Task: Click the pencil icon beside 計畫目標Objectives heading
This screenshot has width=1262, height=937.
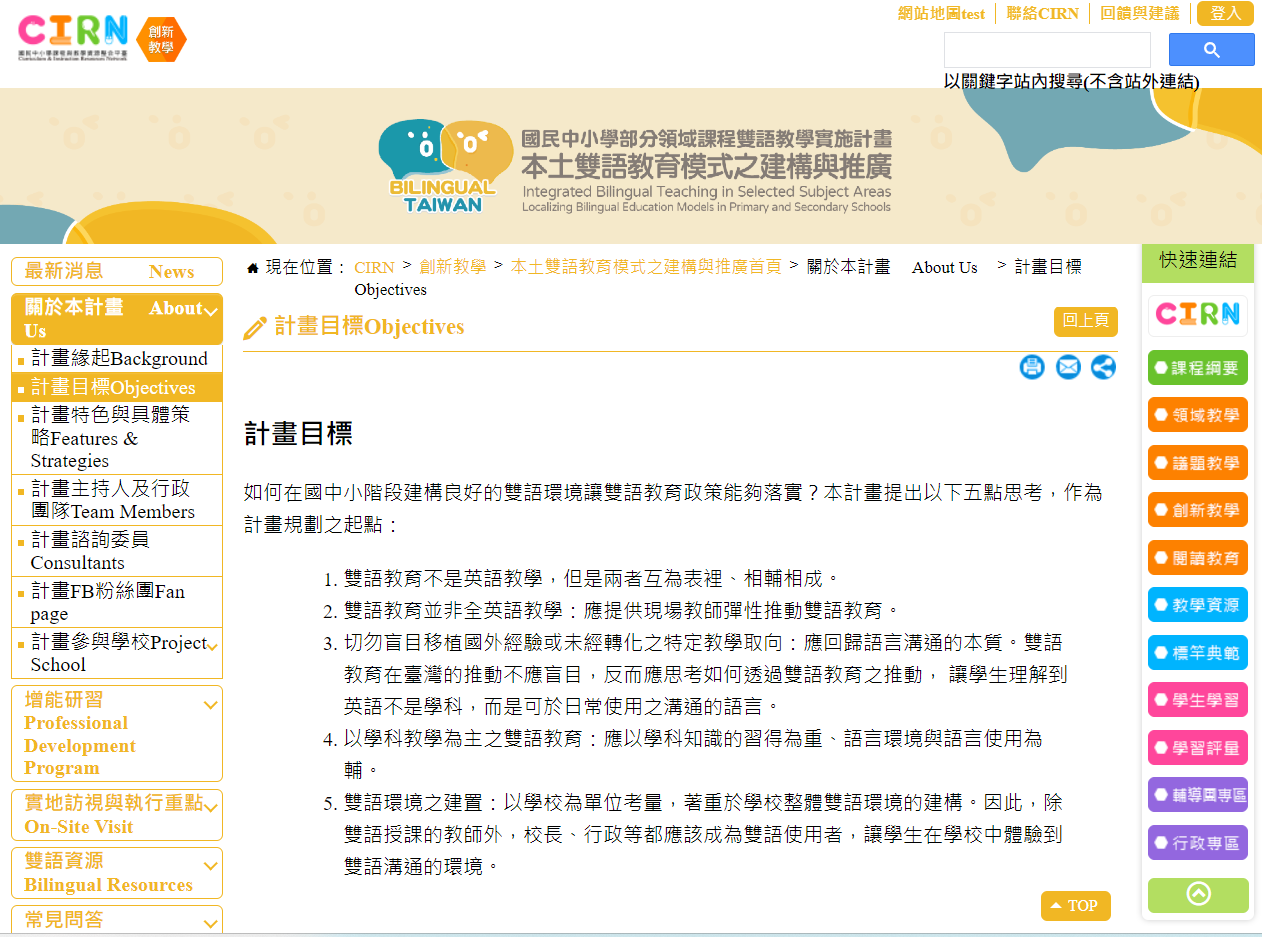Action: tap(253, 327)
